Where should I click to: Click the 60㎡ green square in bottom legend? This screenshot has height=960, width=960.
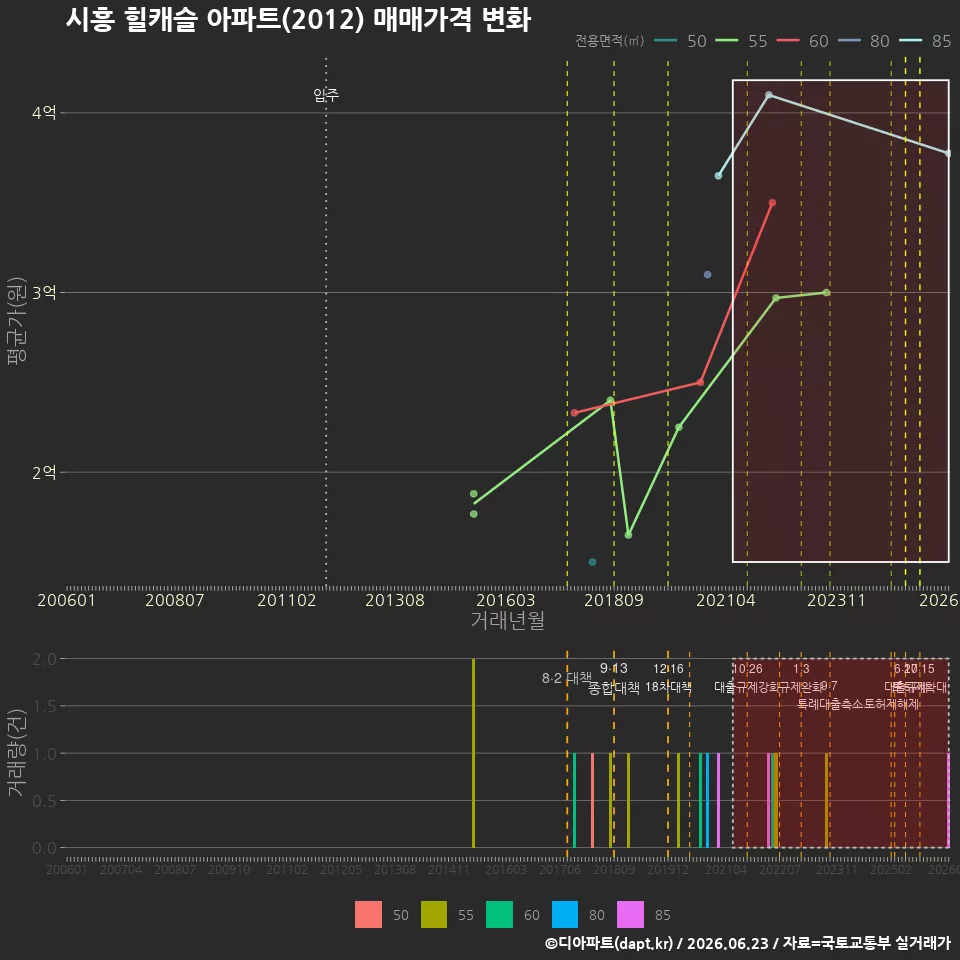(x=499, y=914)
